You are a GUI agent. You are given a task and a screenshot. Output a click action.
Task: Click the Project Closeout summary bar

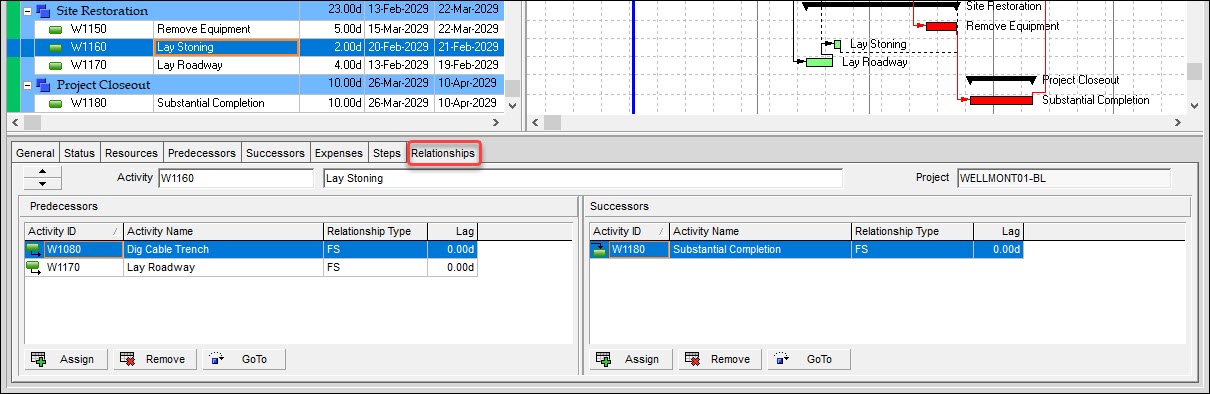coord(1001,79)
